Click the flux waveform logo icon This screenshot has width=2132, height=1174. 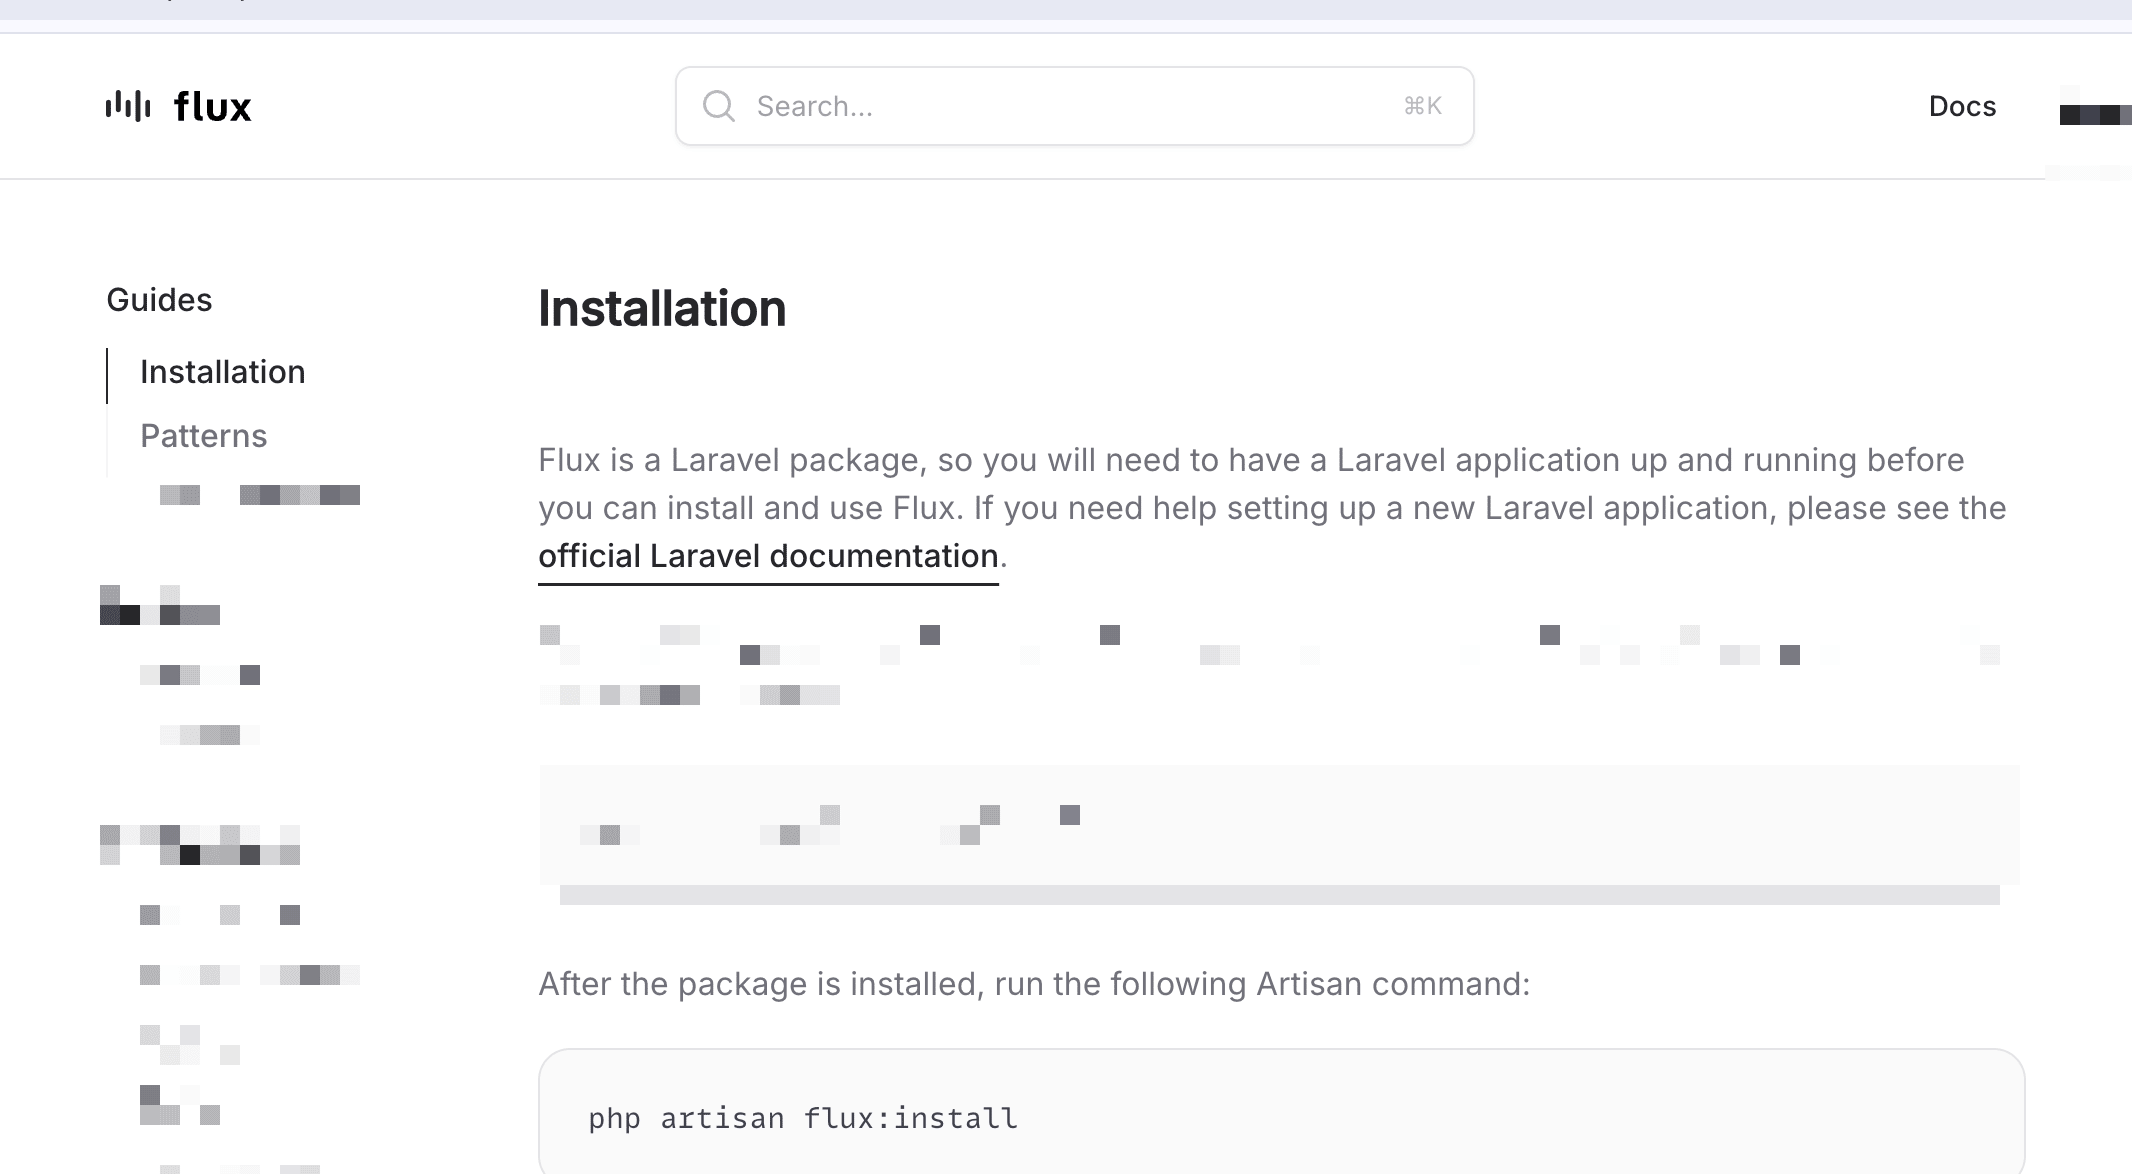coord(128,106)
